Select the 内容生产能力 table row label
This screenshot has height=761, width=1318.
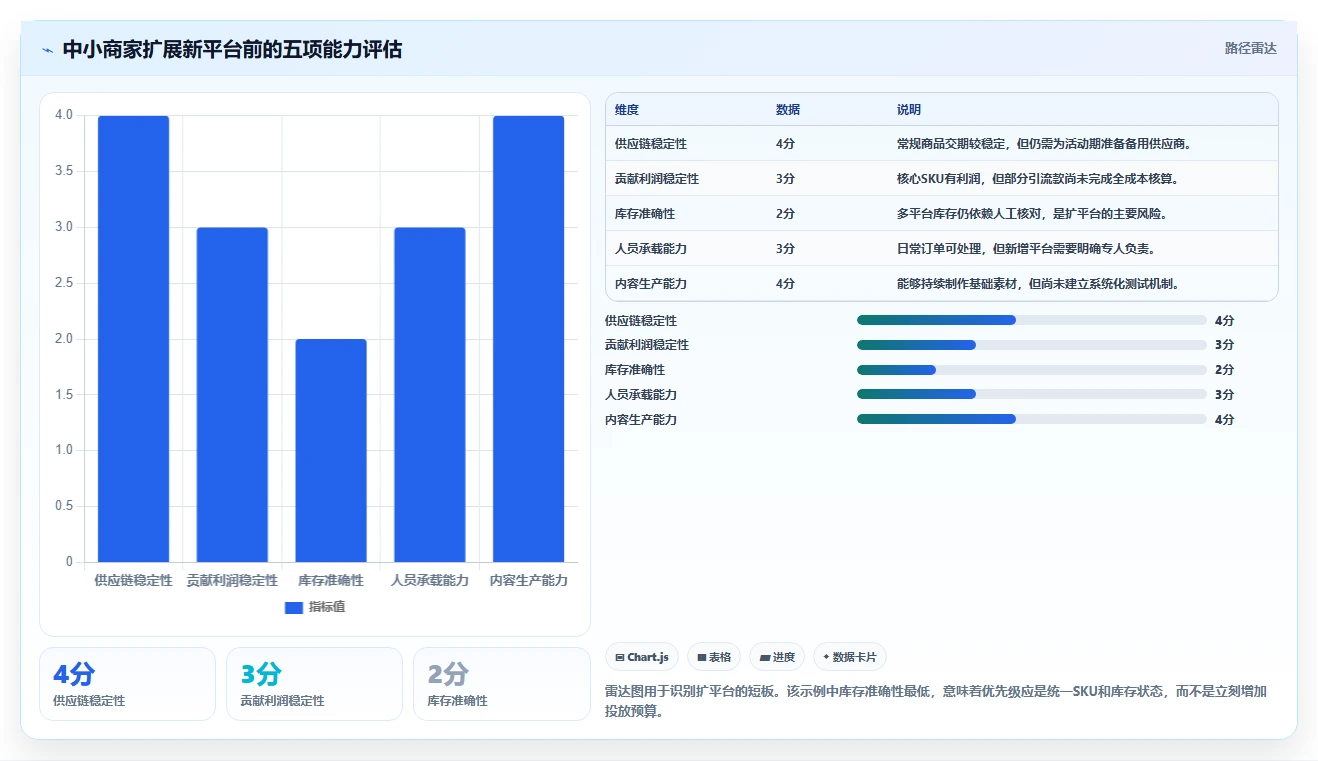click(x=651, y=284)
